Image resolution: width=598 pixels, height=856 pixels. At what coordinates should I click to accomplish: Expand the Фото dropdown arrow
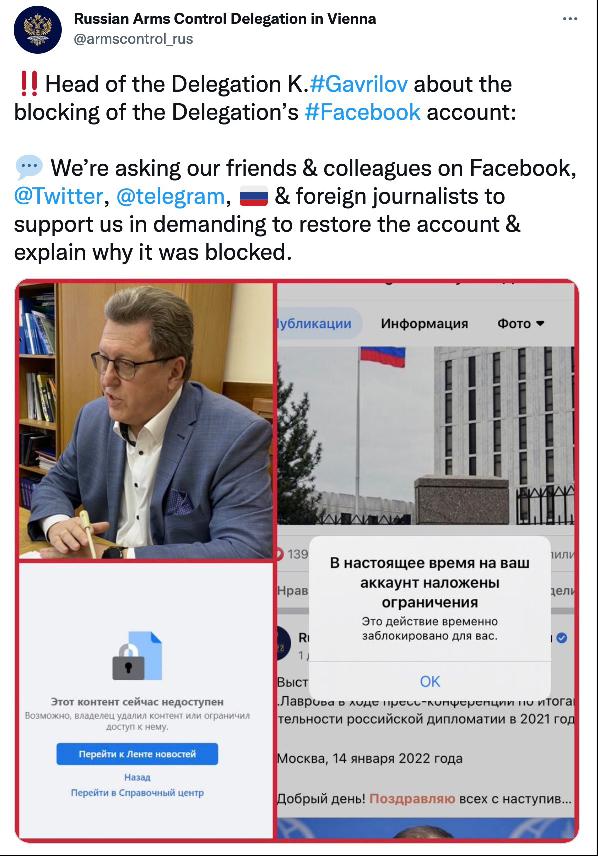pyautogui.click(x=540, y=324)
